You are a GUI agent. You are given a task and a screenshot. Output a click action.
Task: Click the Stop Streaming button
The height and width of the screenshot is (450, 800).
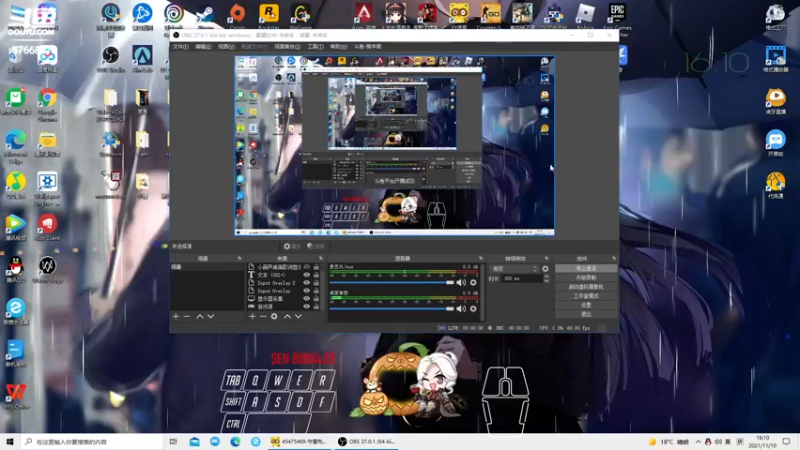pyautogui.click(x=586, y=268)
